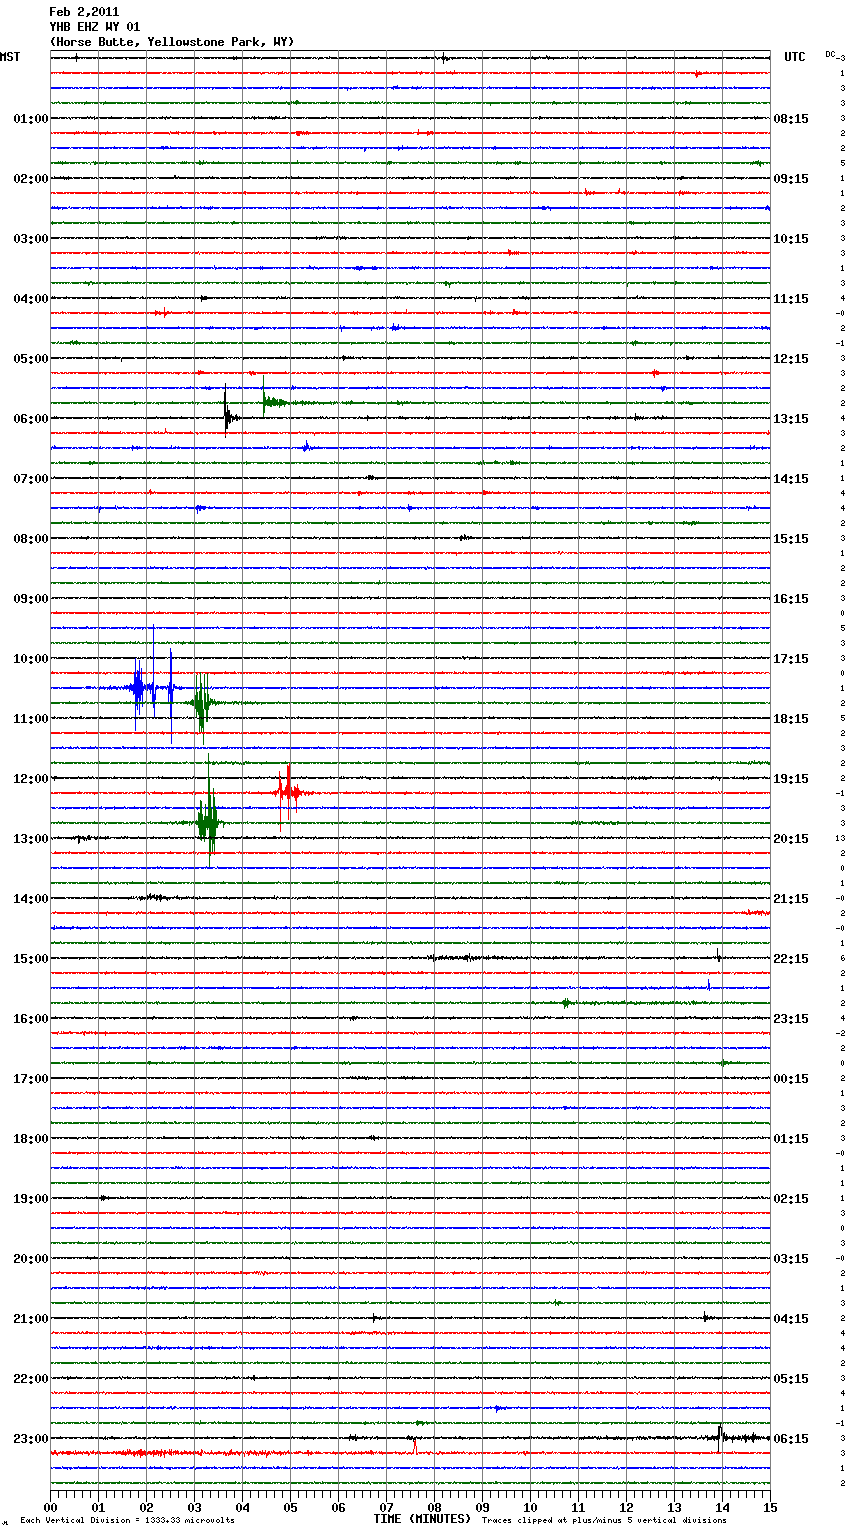Select the 04:00 MST row label
Image resolution: width=850 pixels, height=1534 pixels.
[31, 299]
